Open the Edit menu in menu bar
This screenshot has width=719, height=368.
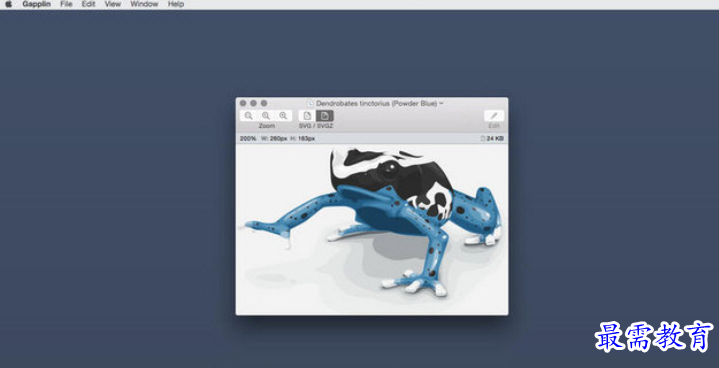(88, 4)
